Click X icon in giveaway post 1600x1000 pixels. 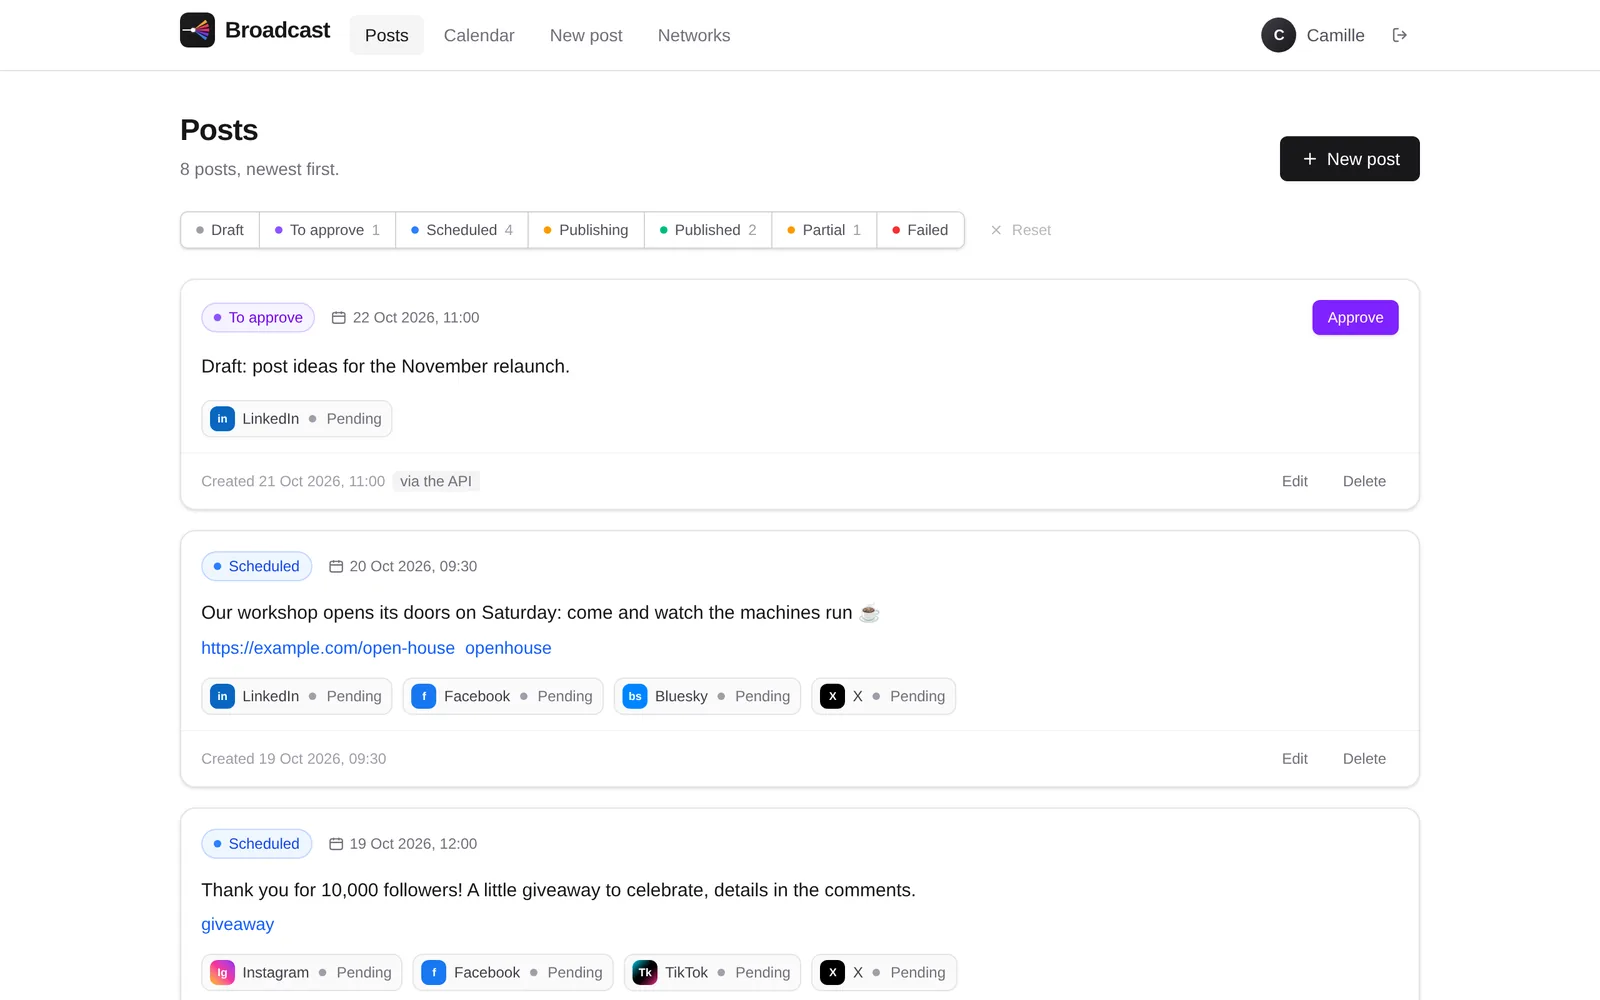point(832,972)
